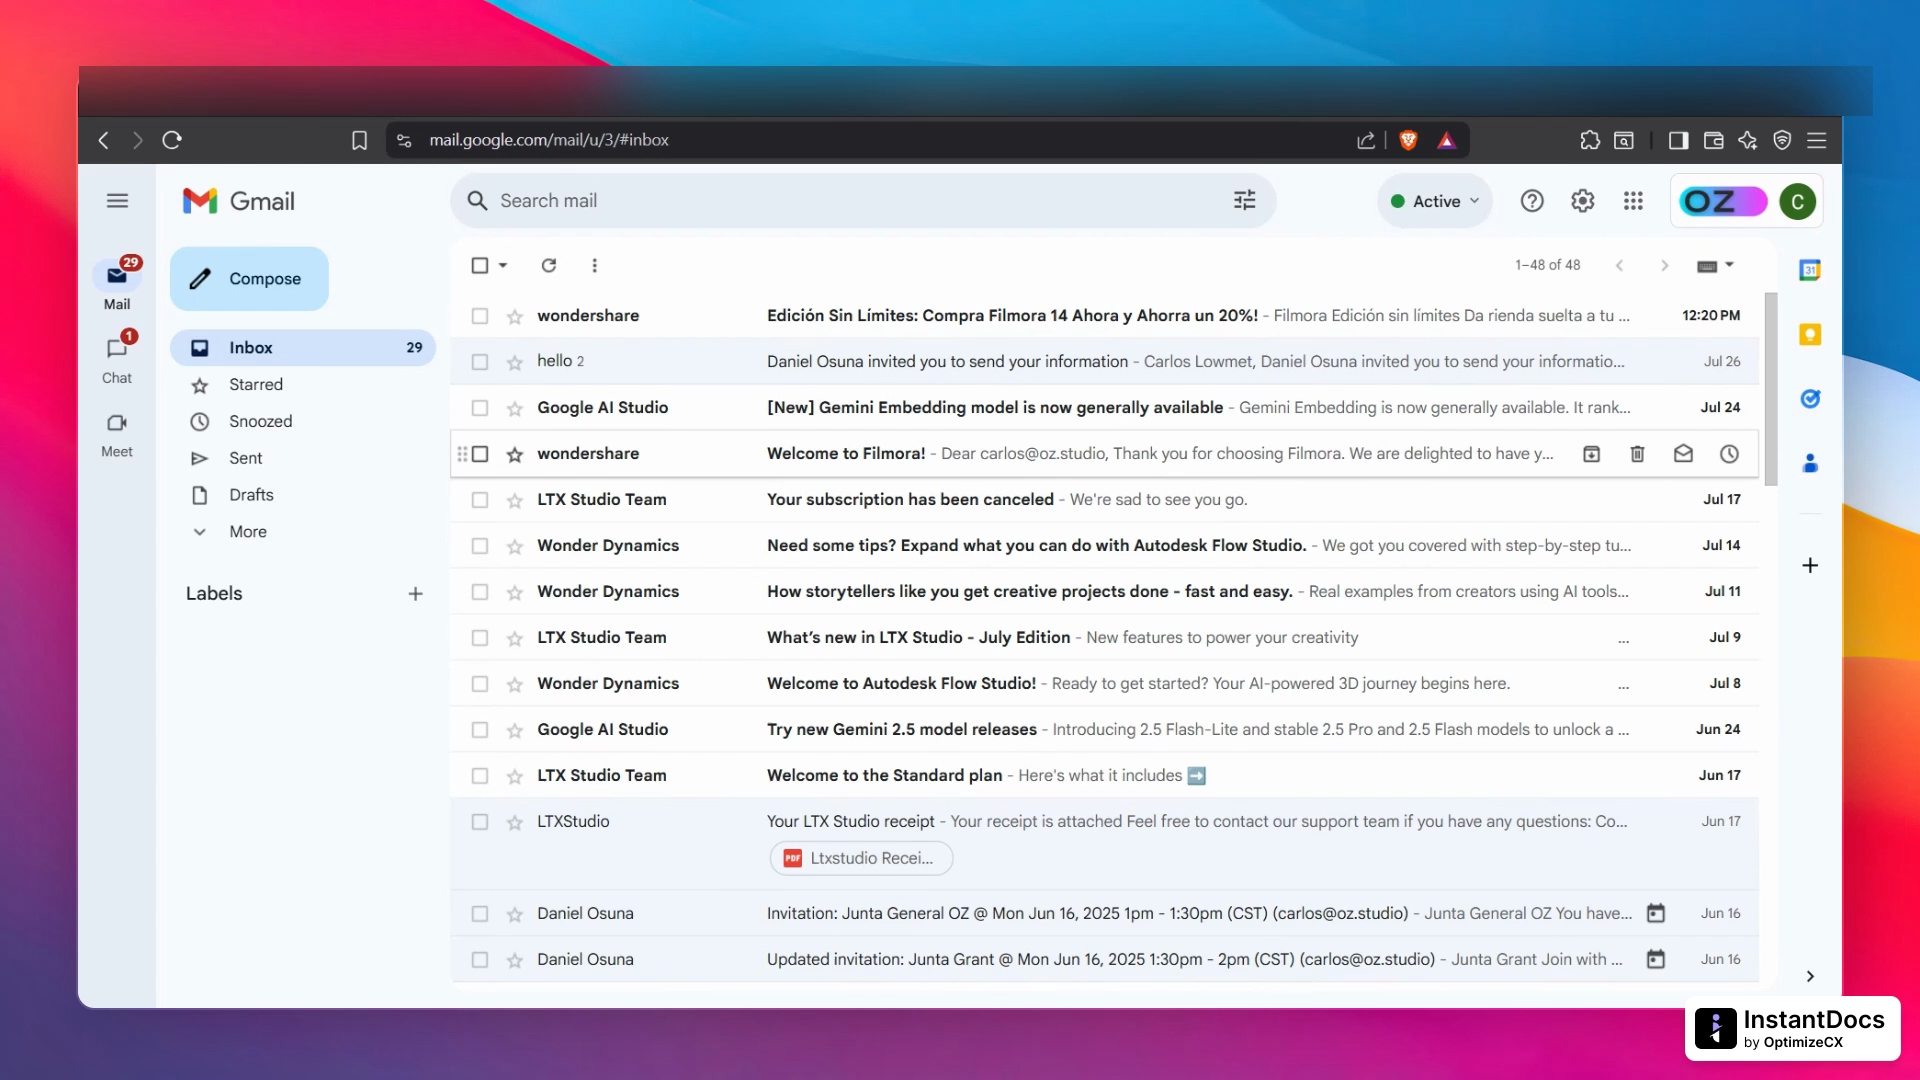This screenshot has width=1920, height=1080.
Task: Click the Search mail field
Action: click(863, 201)
